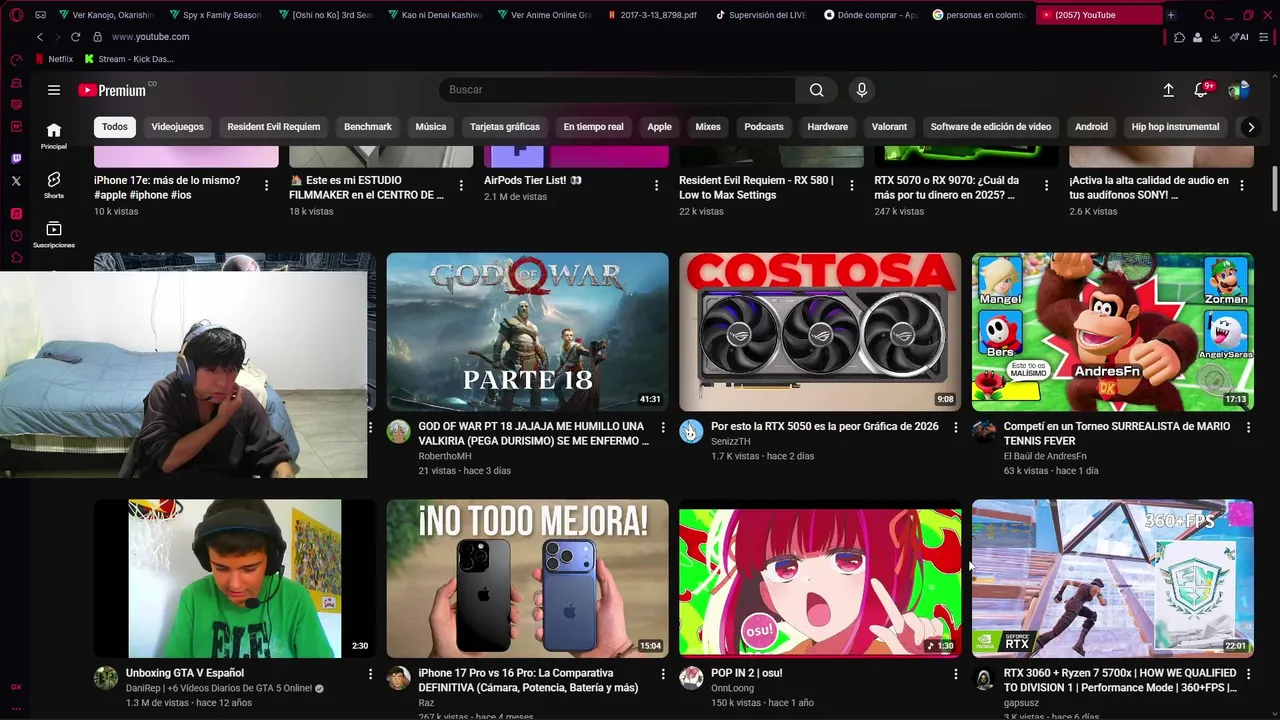Screen dimensions: 1280x720
Task: Open options for 'iPhone 17e' short
Action: coord(266,185)
